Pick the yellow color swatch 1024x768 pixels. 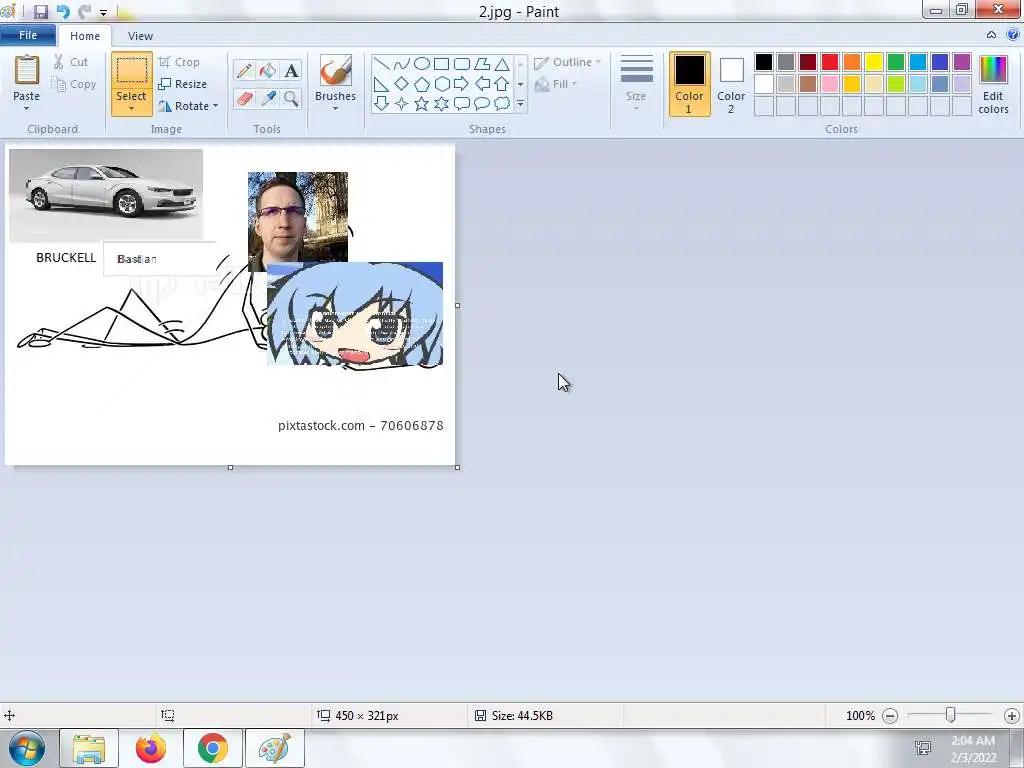click(x=874, y=62)
